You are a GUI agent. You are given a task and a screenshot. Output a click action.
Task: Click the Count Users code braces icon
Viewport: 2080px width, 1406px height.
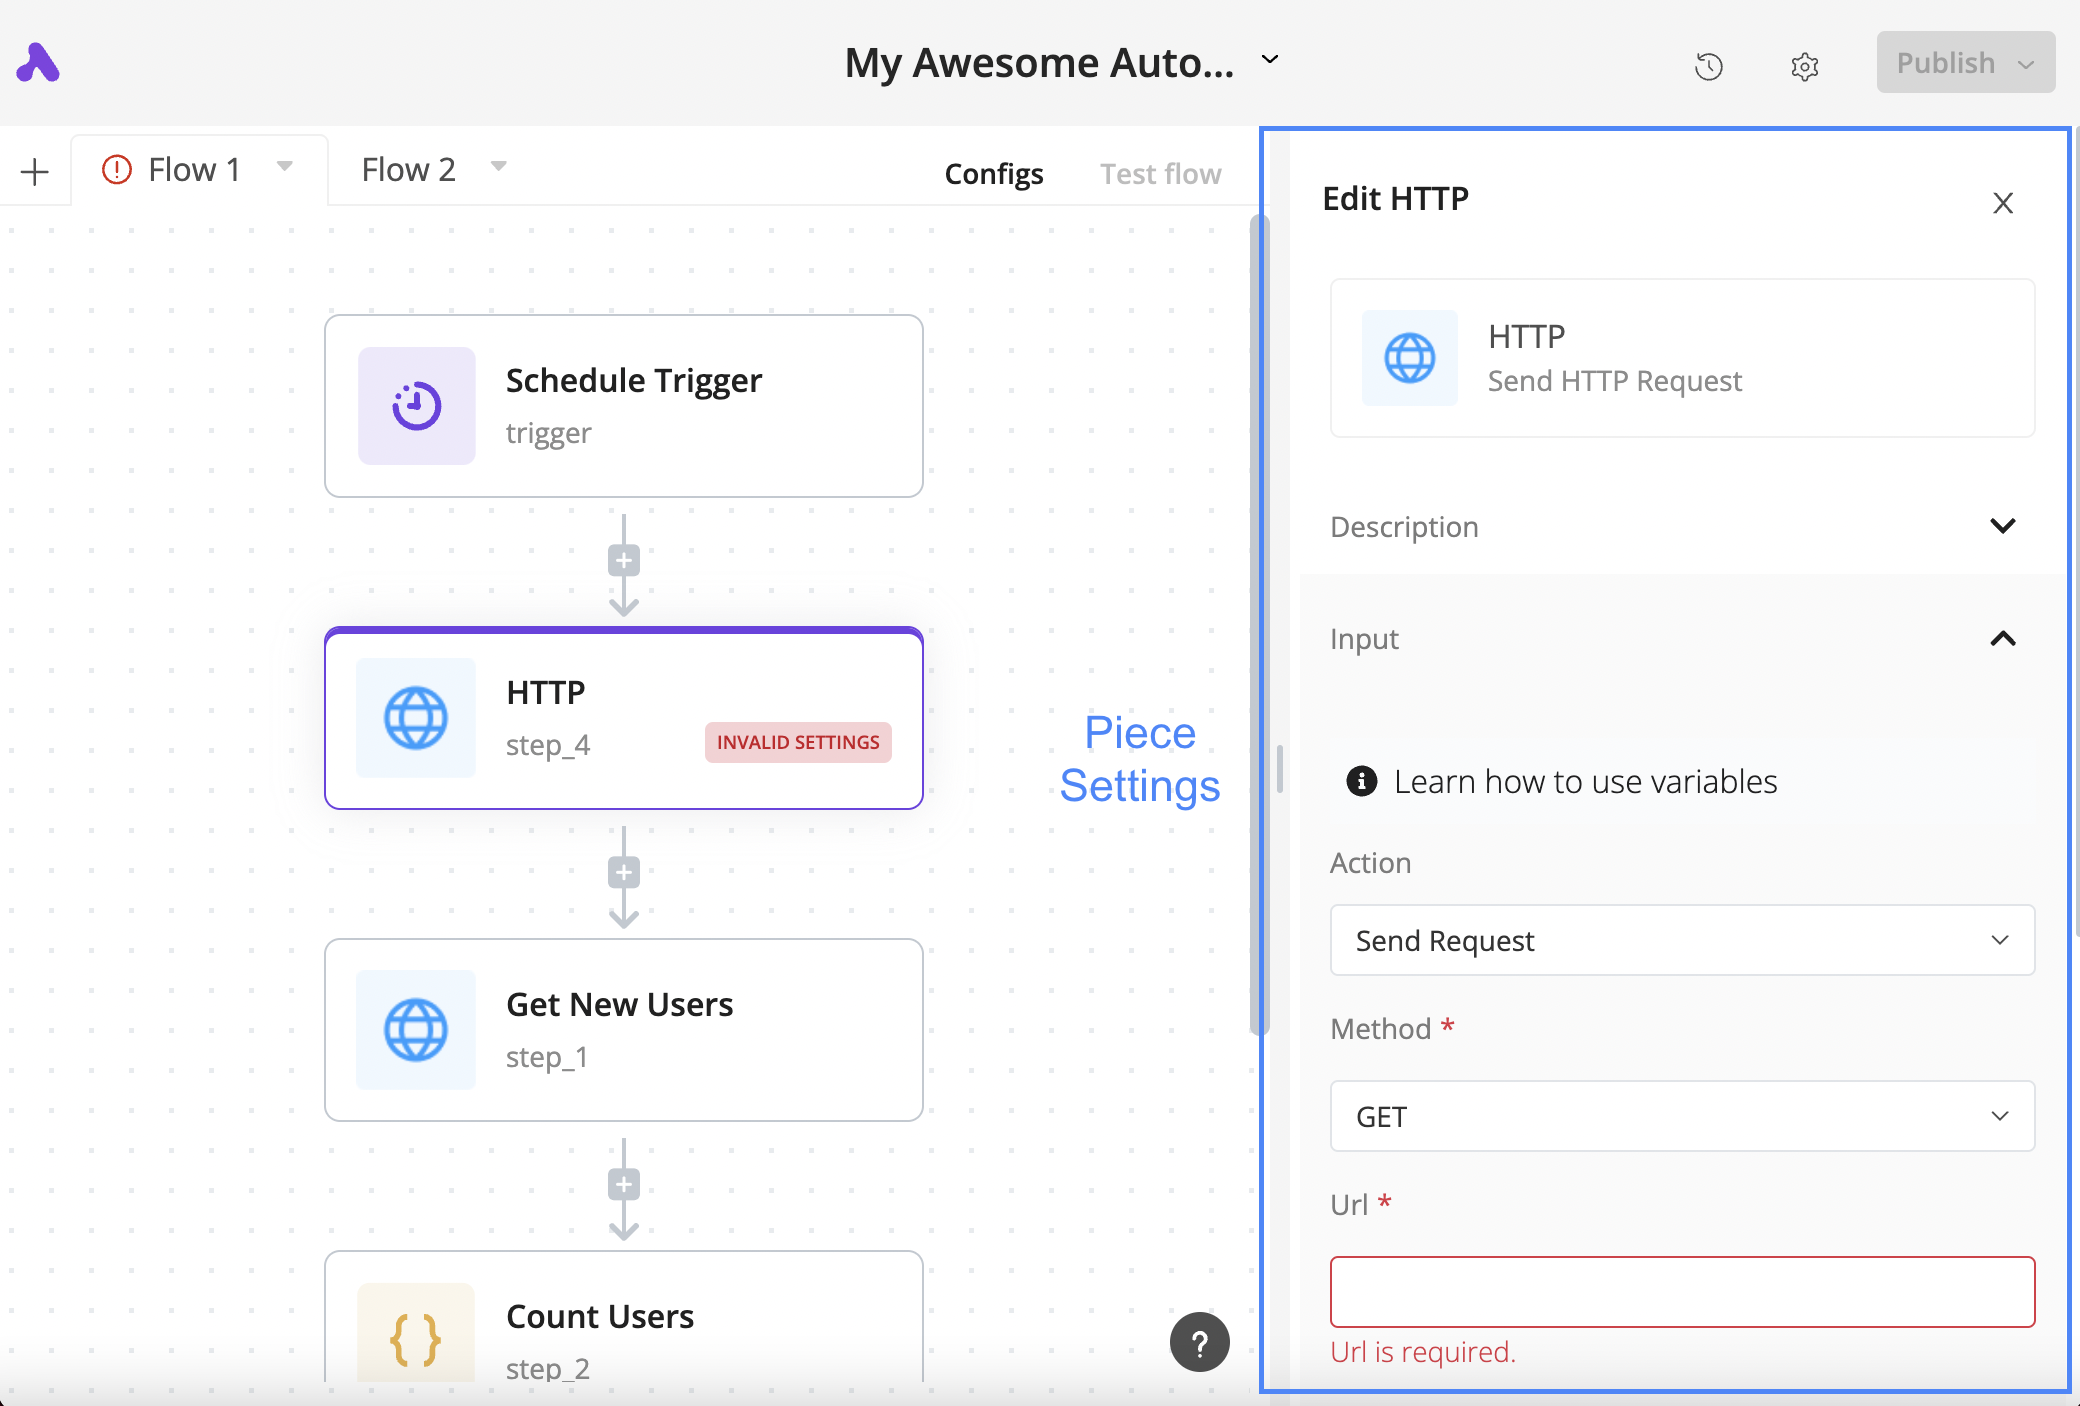[416, 1338]
